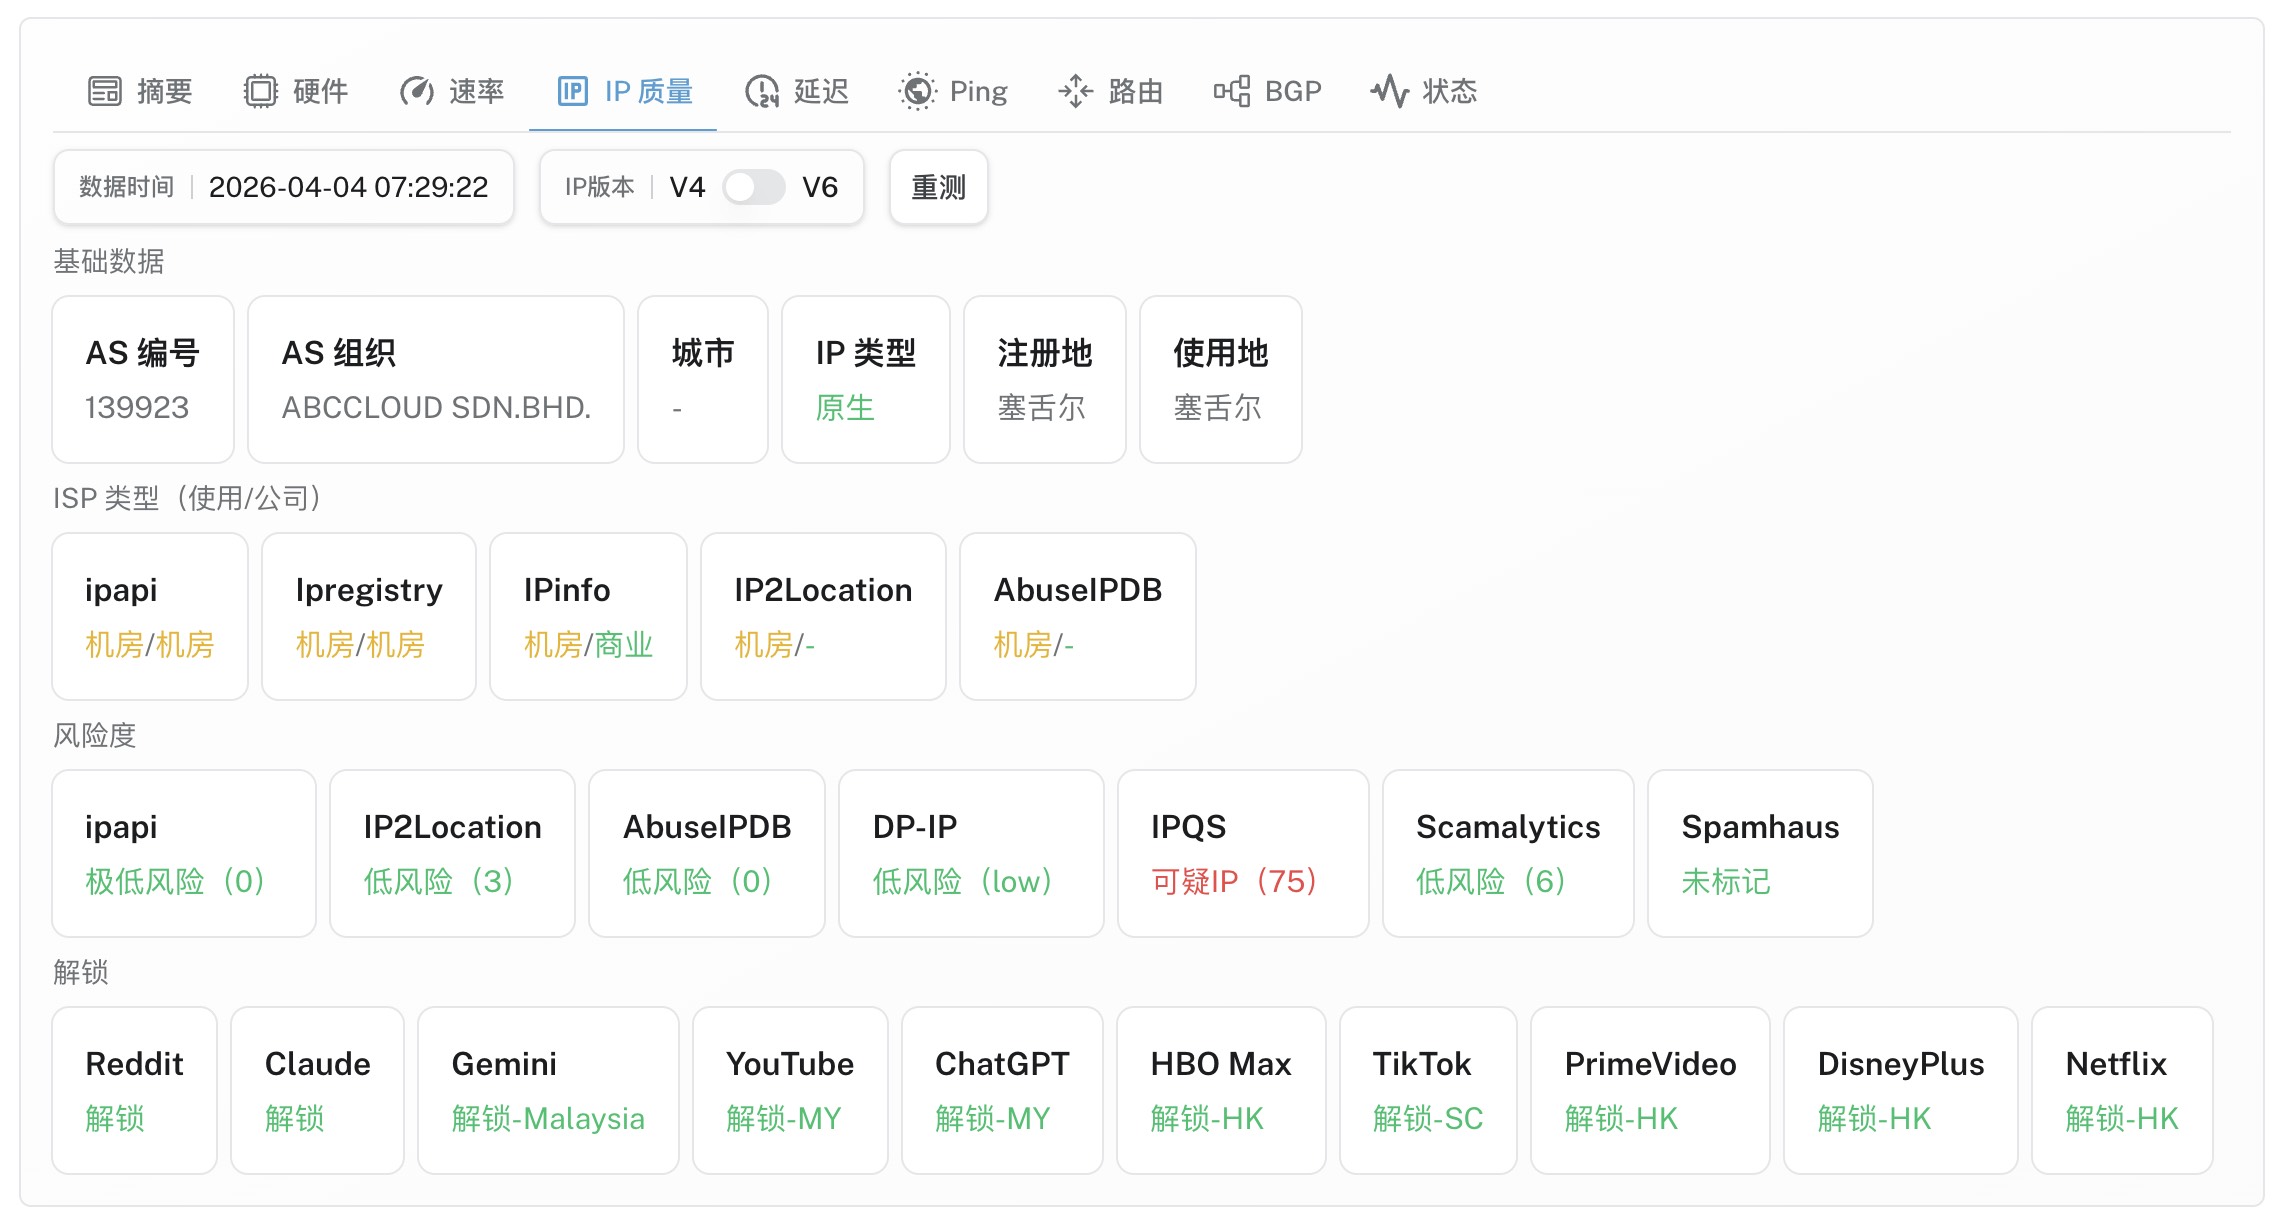Viewport: 2284px width, 1228px height.
Task: Click the IPQS 可疑IP (75) value
Action: pyautogui.click(x=1234, y=881)
